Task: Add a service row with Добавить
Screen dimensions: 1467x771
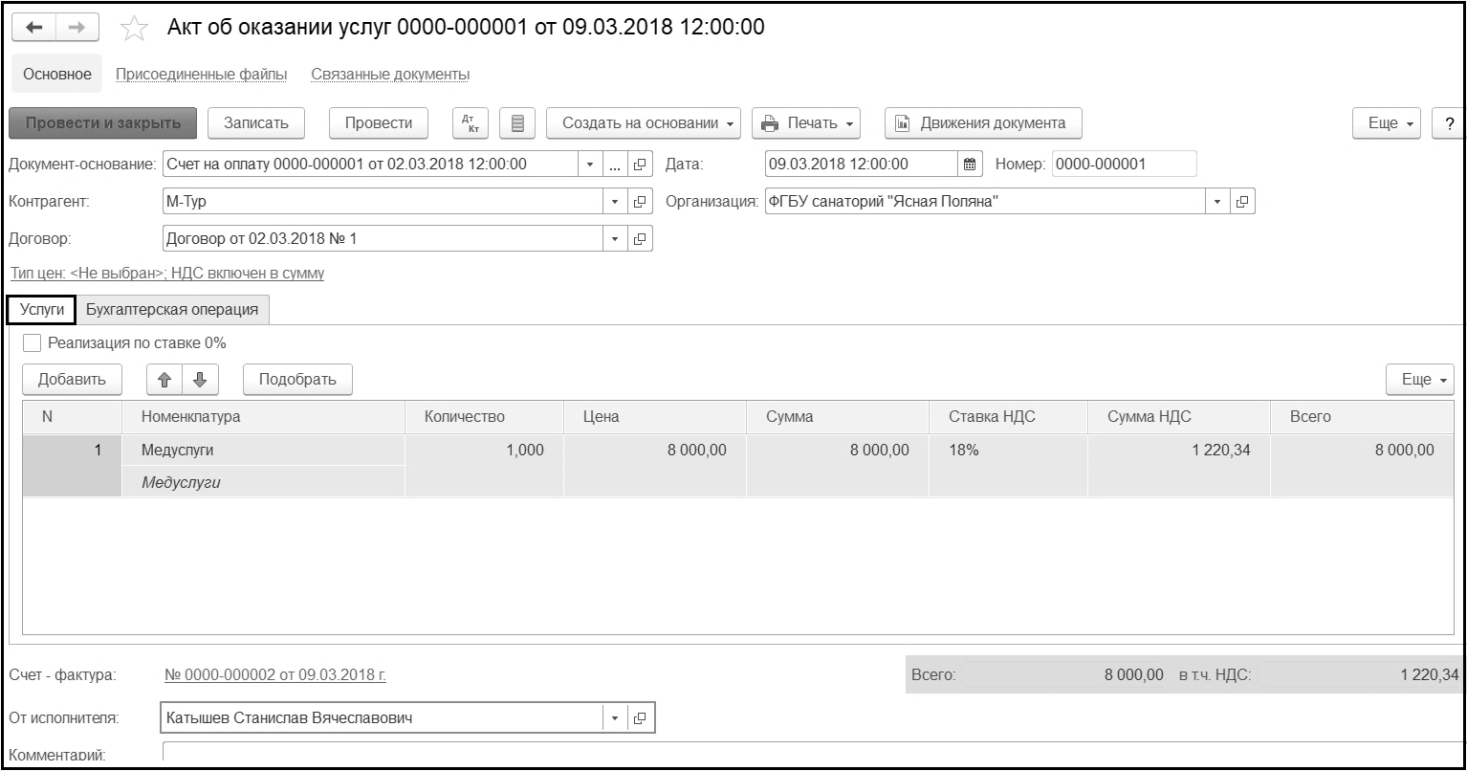Action: pyautogui.click(x=72, y=379)
